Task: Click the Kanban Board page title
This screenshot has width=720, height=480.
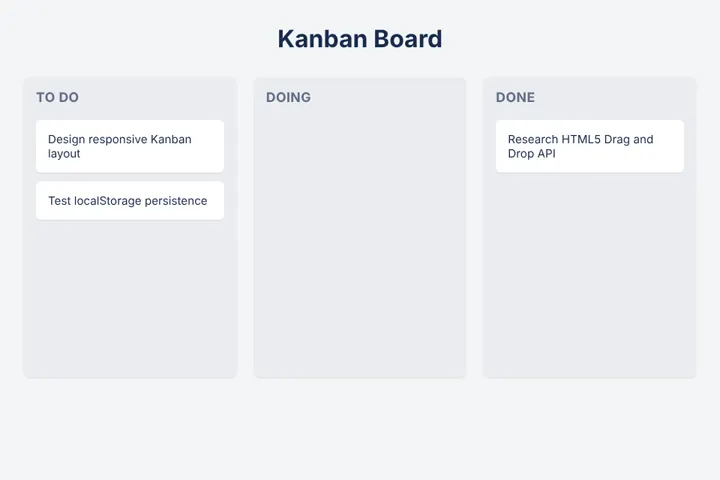Action: point(360,39)
